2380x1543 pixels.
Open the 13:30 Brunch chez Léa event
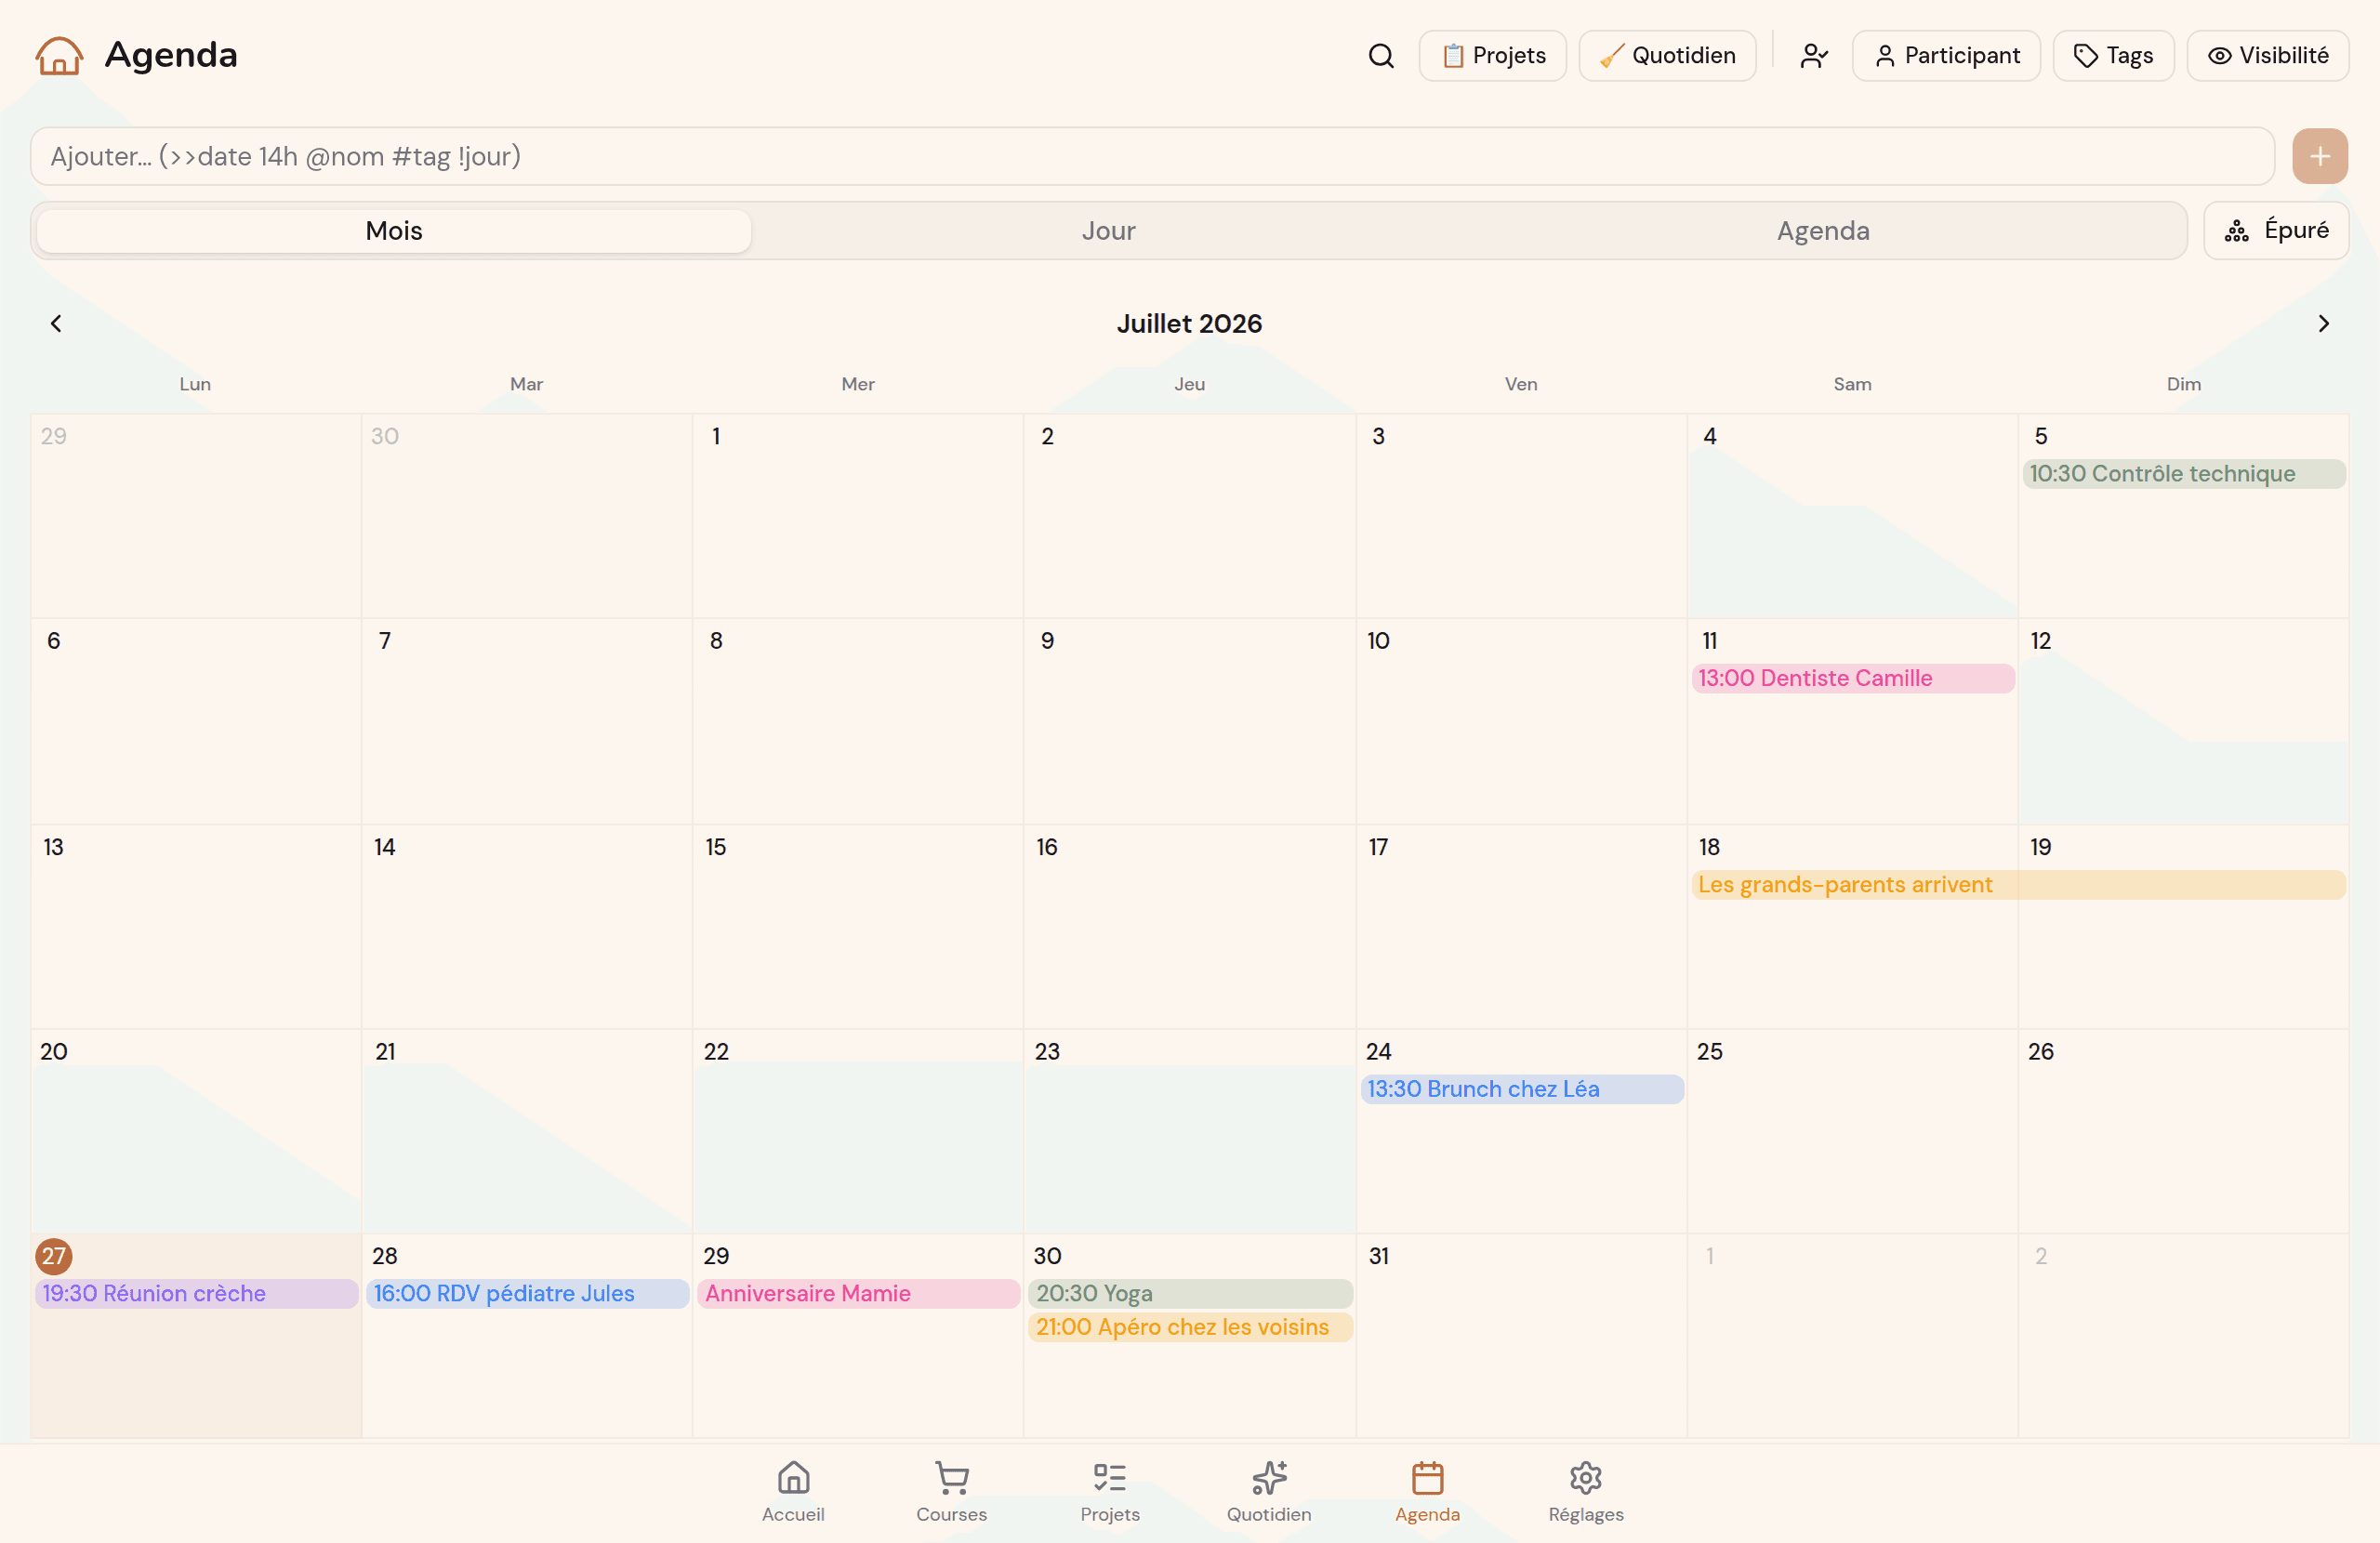click(x=1521, y=1089)
